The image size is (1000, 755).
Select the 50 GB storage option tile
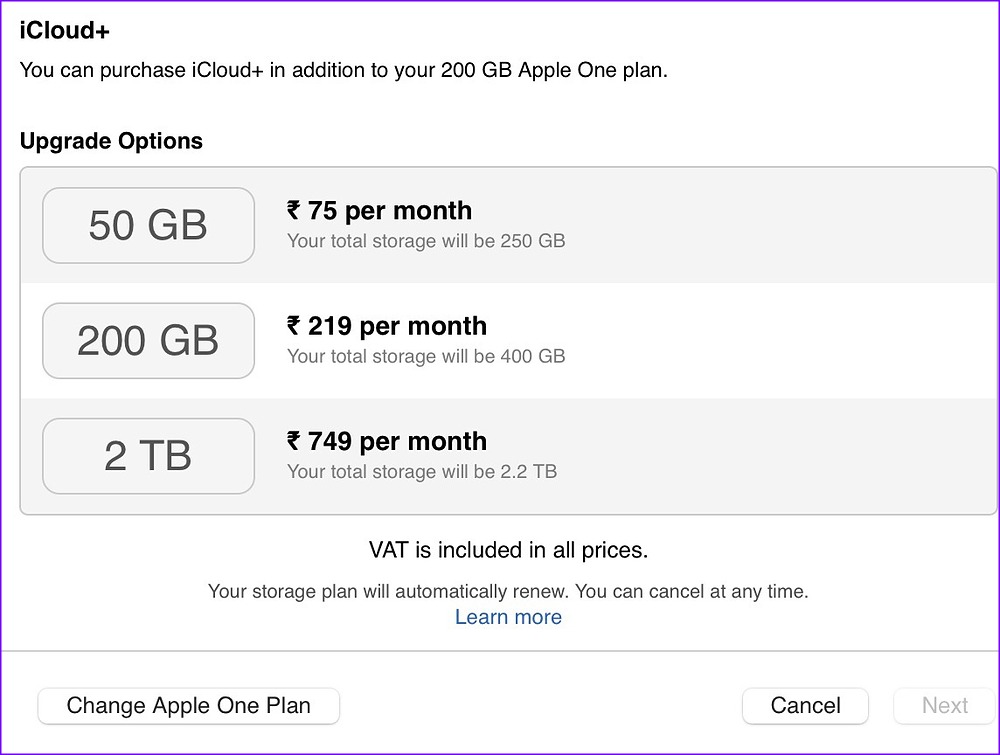coord(148,225)
